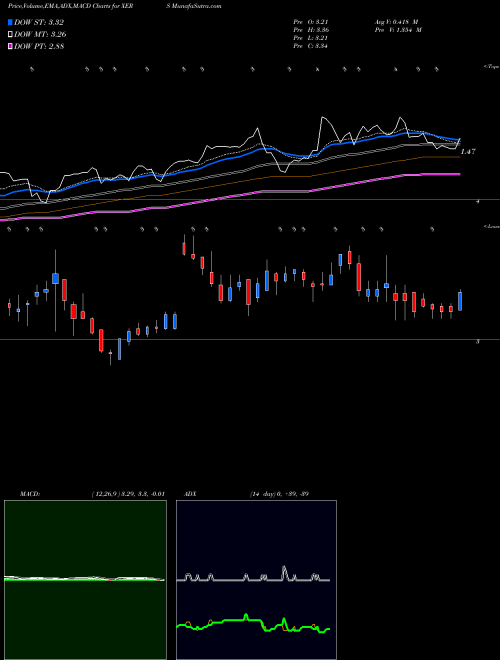Select the Pre V: 1.354 M value
500x660 pixels.
(398, 30)
